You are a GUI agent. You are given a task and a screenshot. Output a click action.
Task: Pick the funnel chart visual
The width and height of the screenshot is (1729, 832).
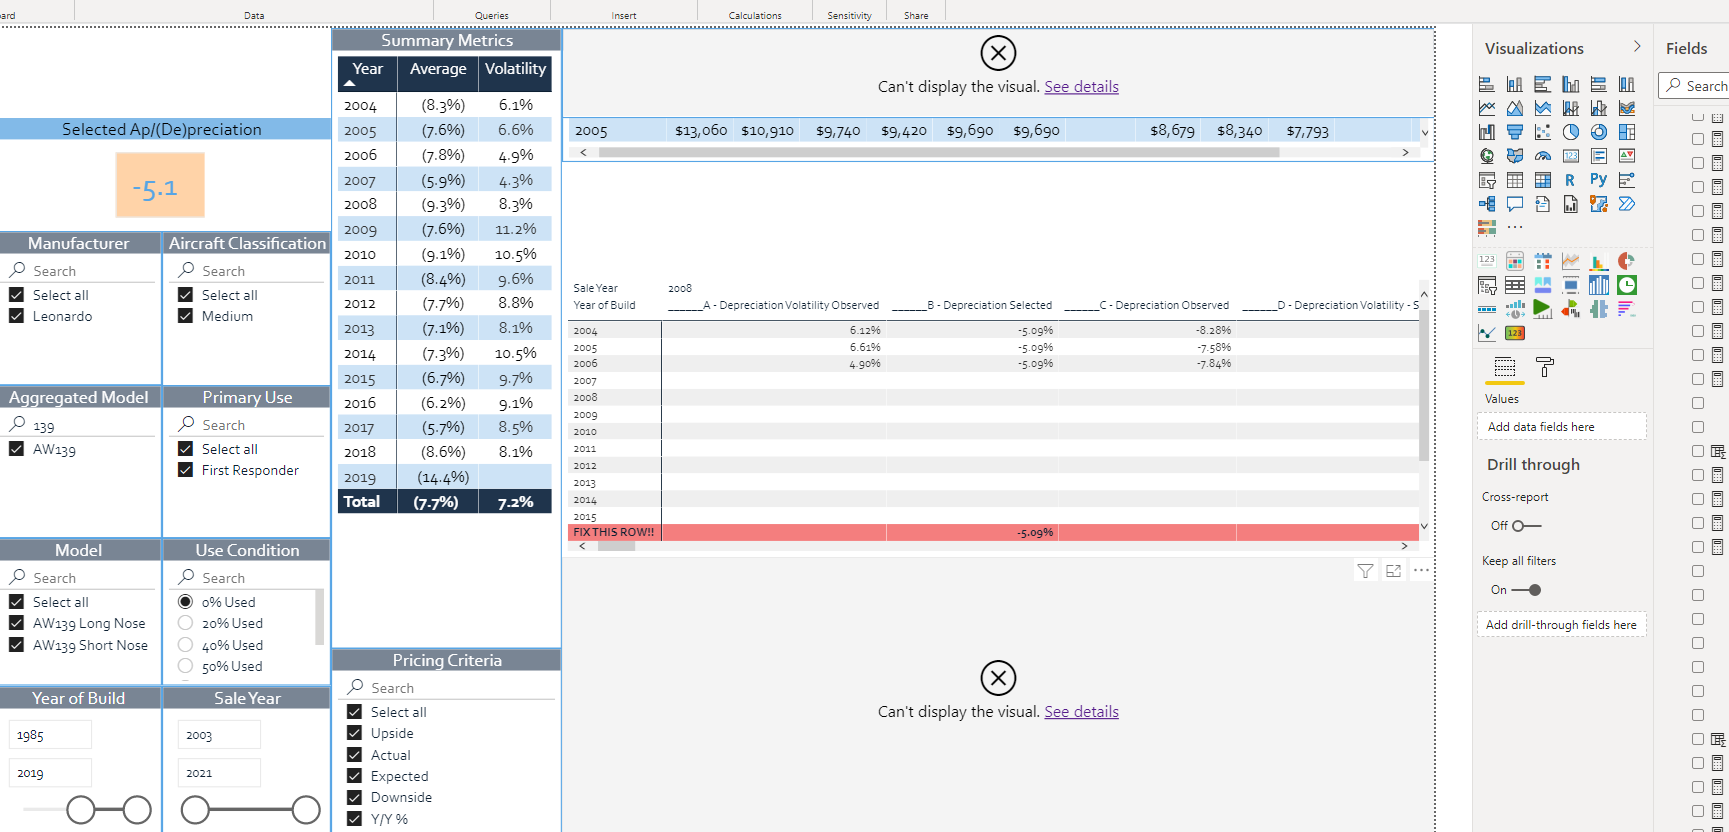tap(1515, 132)
